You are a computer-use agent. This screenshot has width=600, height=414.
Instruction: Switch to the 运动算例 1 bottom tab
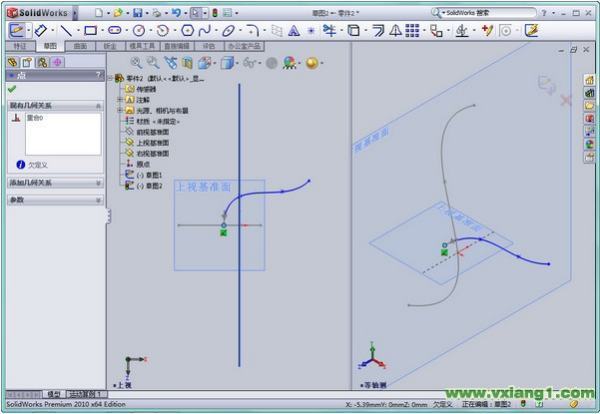[x=86, y=394]
